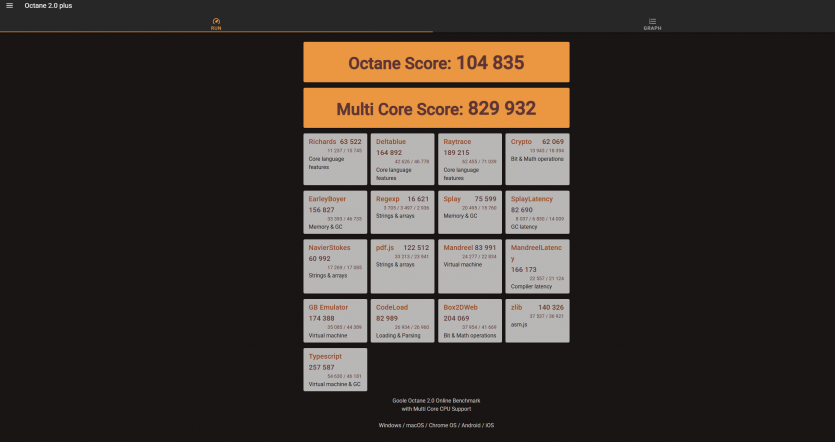
Task: Click the MandreelLatency result card
Action: (x=537, y=266)
